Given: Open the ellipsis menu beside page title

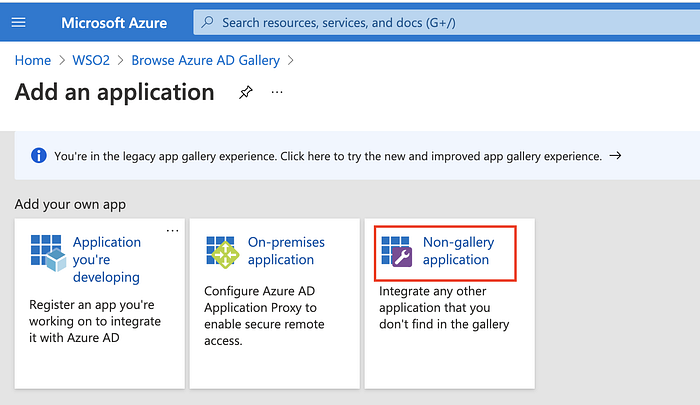Looking at the screenshot, I should [x=277, y=92].
